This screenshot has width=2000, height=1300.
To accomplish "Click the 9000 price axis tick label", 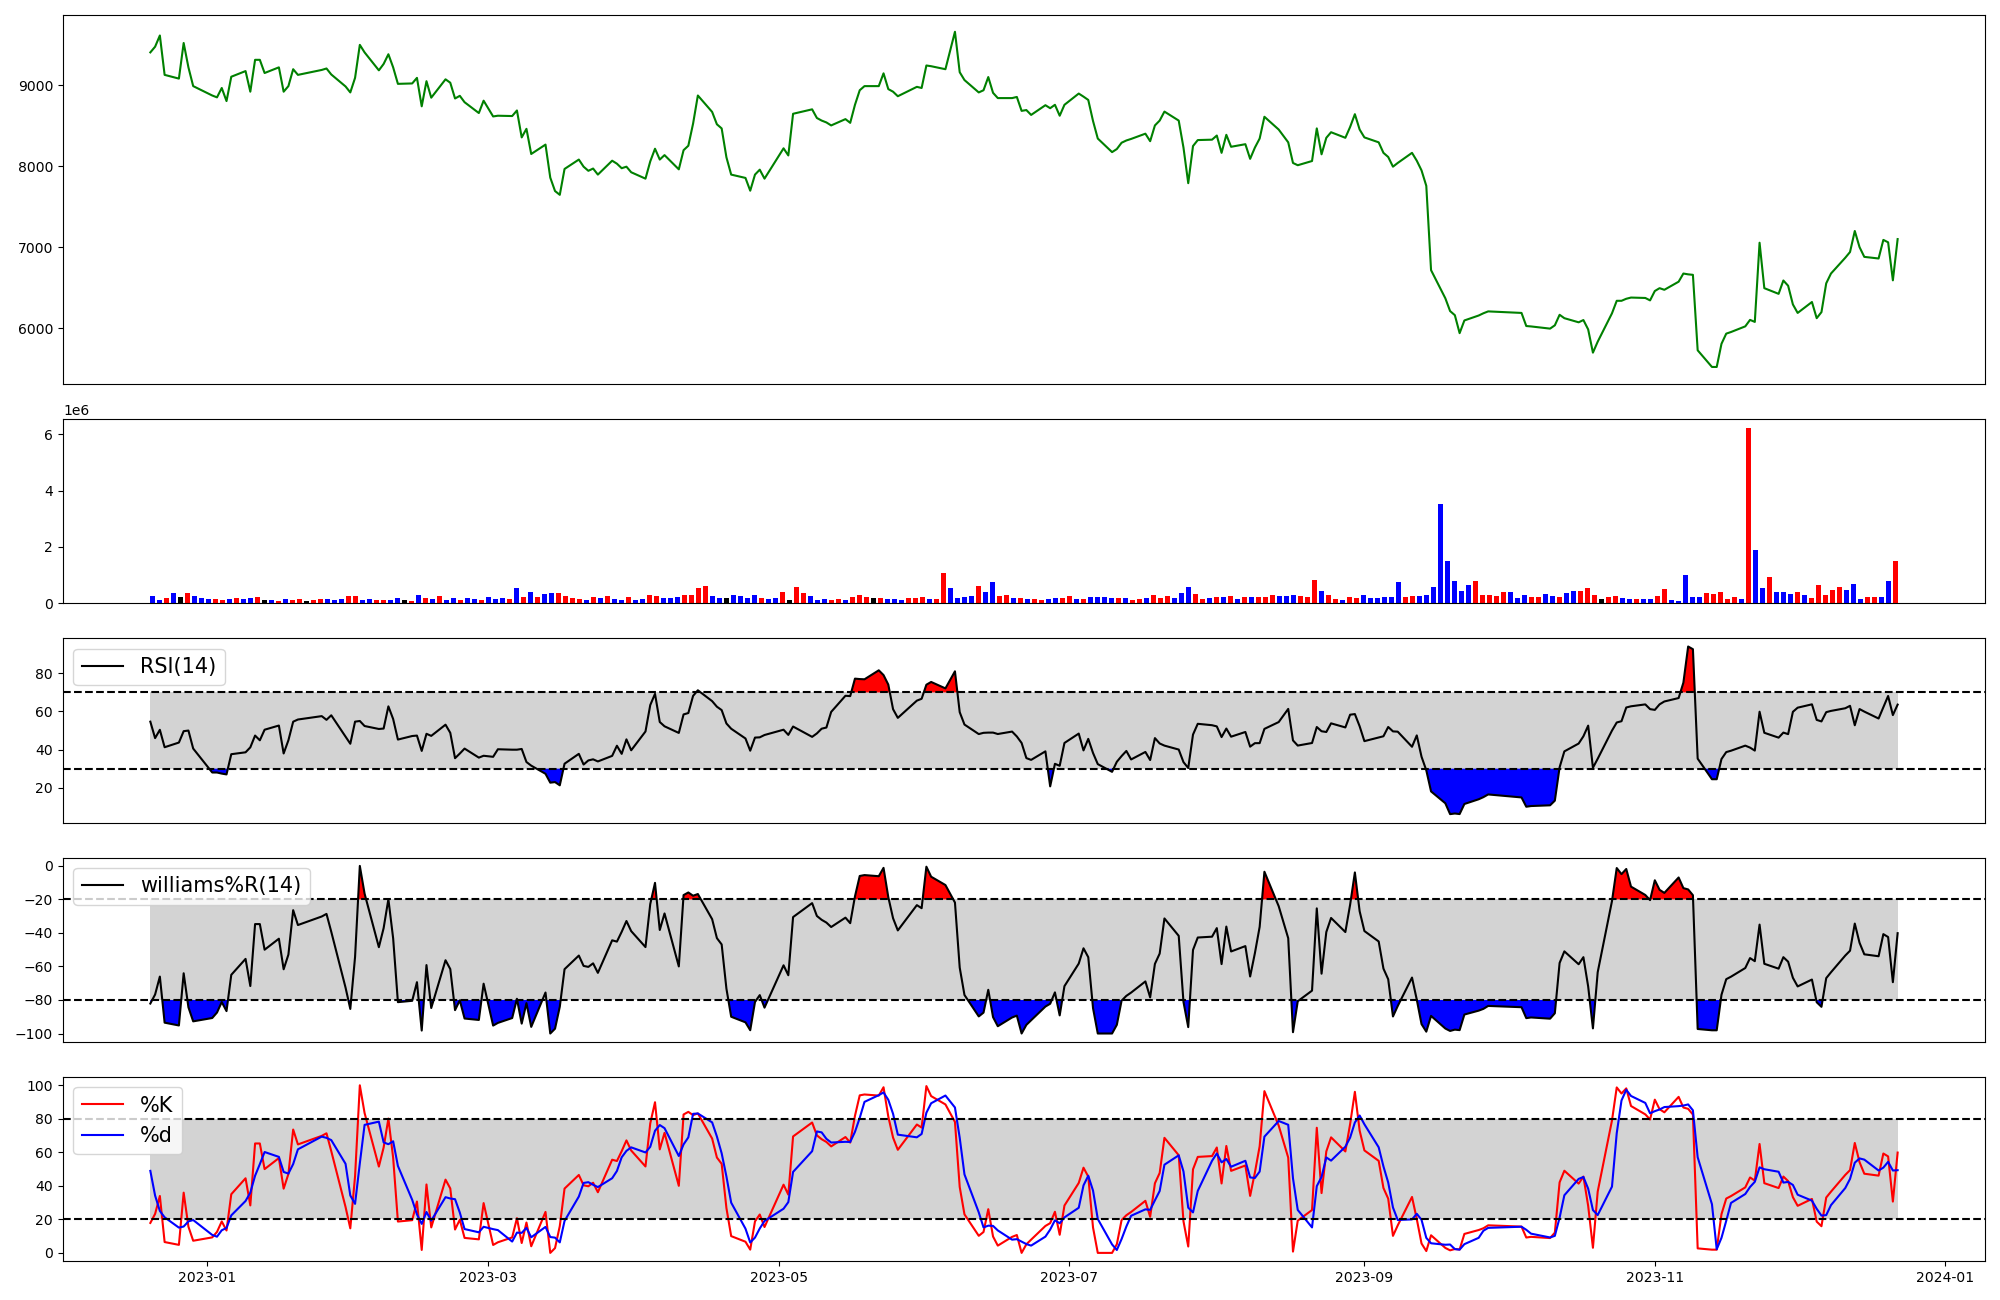I will pos(36,86).
